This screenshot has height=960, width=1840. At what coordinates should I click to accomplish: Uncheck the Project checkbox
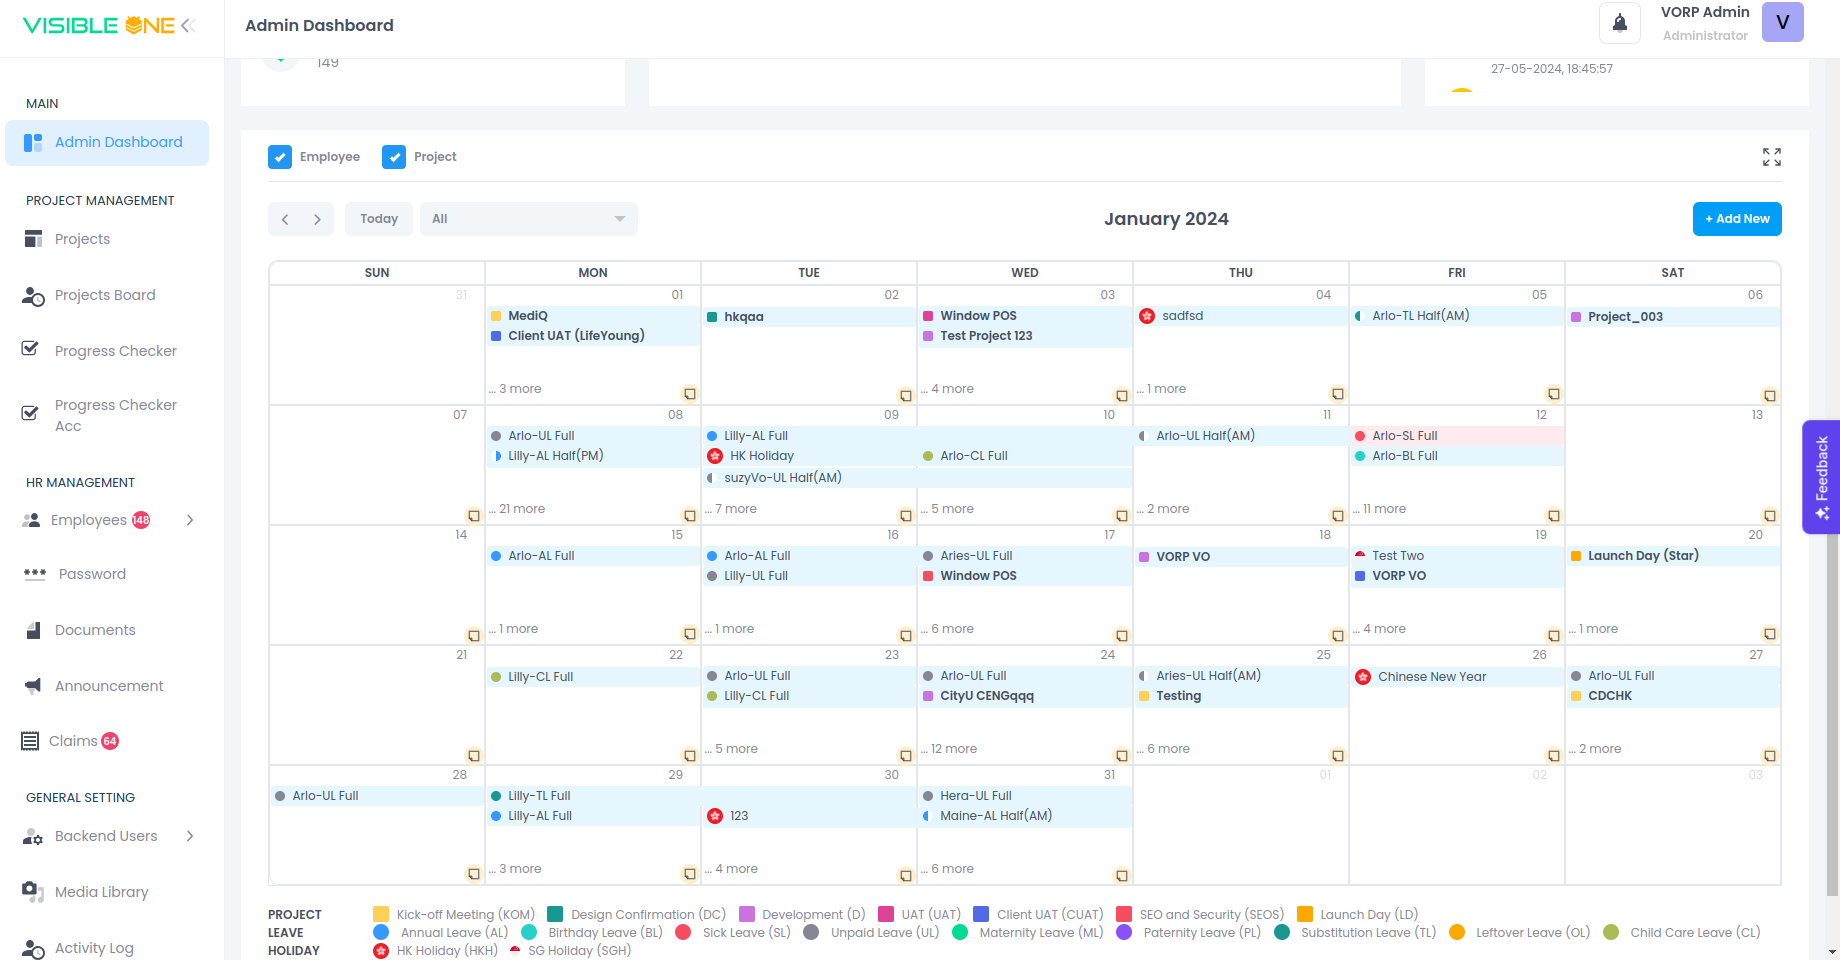394,157
